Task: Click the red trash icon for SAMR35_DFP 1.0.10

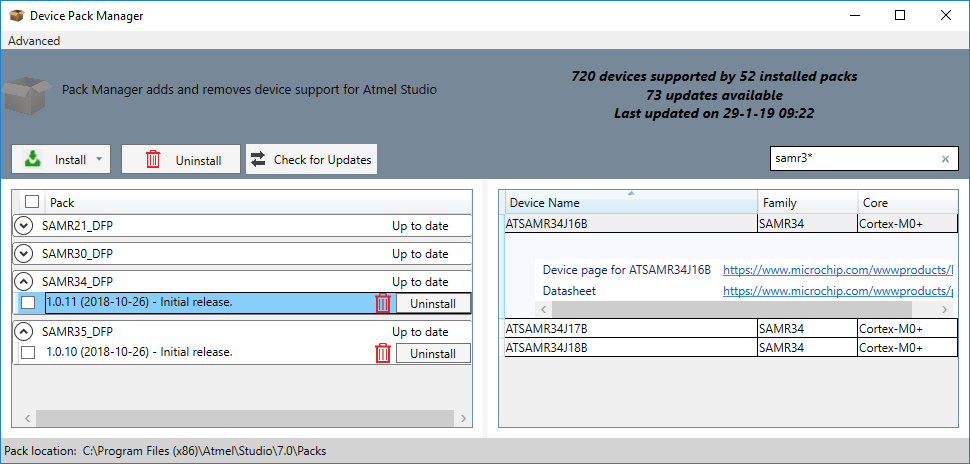Action: click(383, 353)
